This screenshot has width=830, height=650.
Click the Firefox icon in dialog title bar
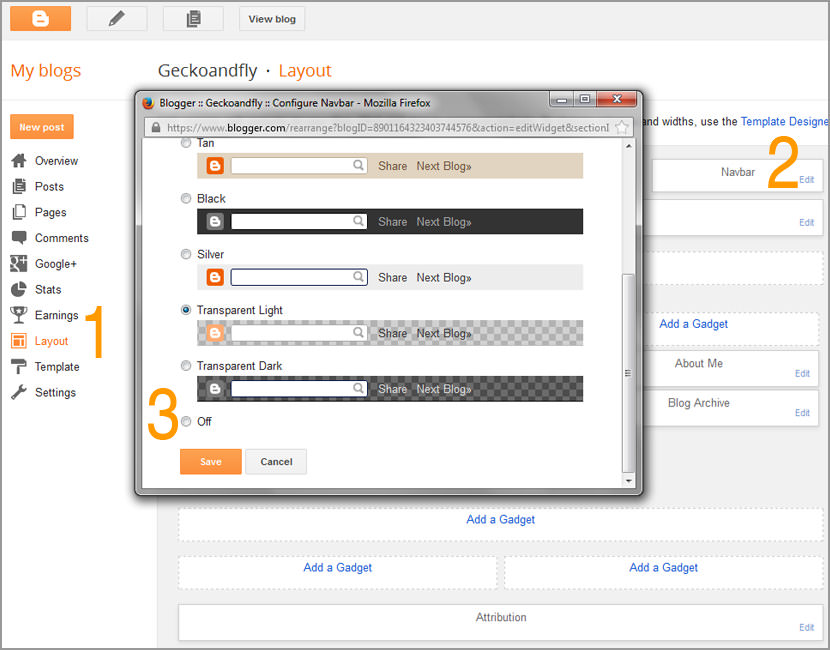[149, 103]
